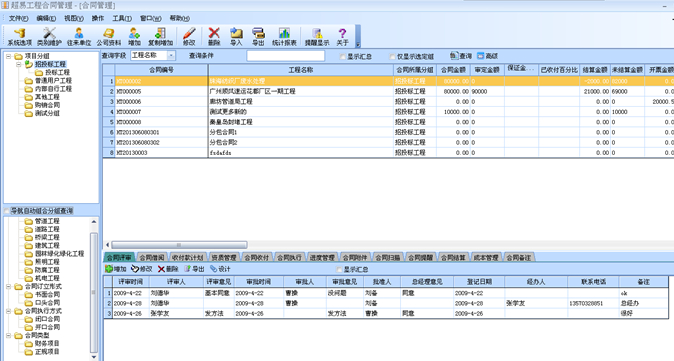Collapse the 合同订立形式 tree node
This screenshot has width=674, height=361.
[x=8, y=286]
